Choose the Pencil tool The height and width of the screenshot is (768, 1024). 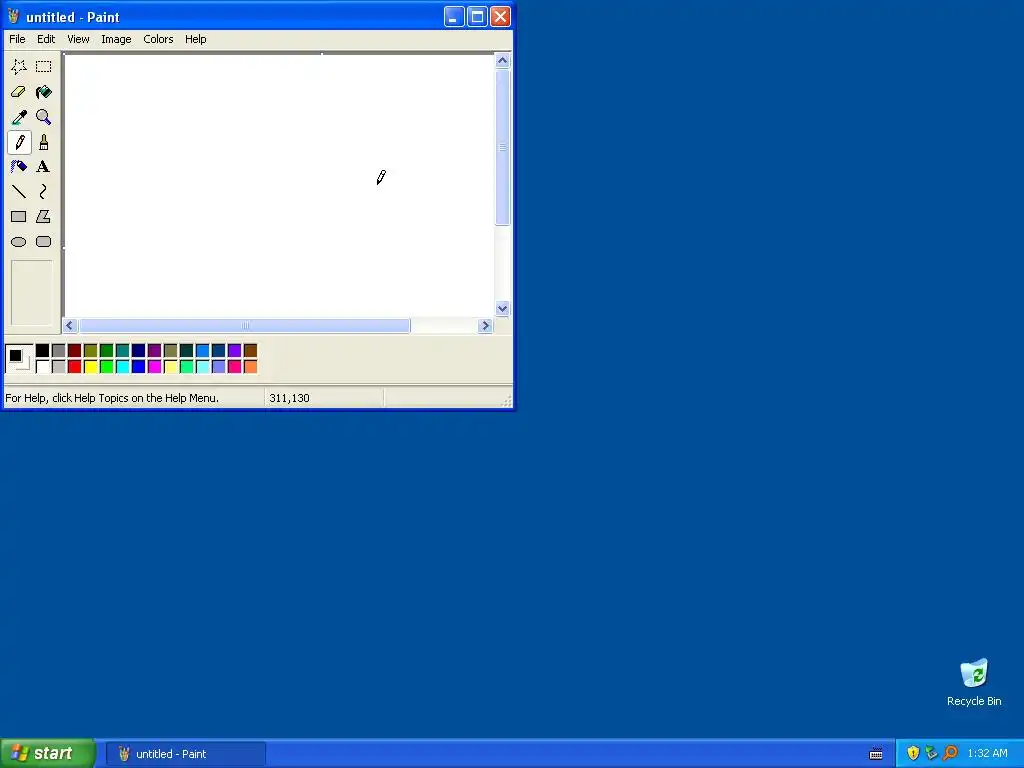pos(19,142)
